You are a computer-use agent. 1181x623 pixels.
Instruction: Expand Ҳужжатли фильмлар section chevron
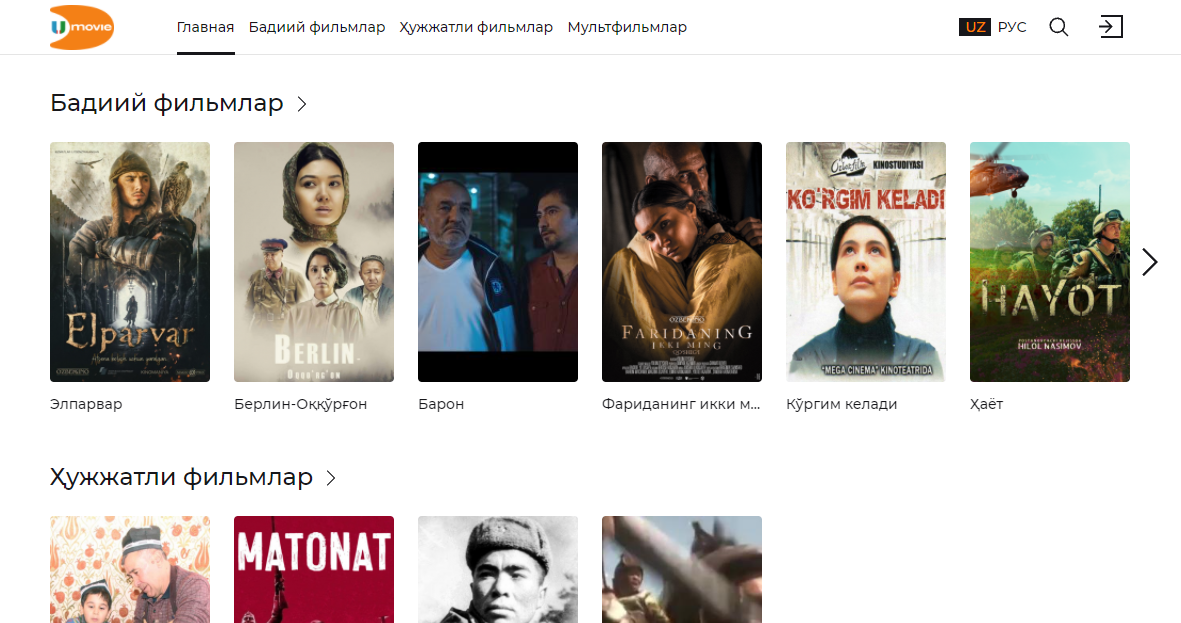pos(331,478)
